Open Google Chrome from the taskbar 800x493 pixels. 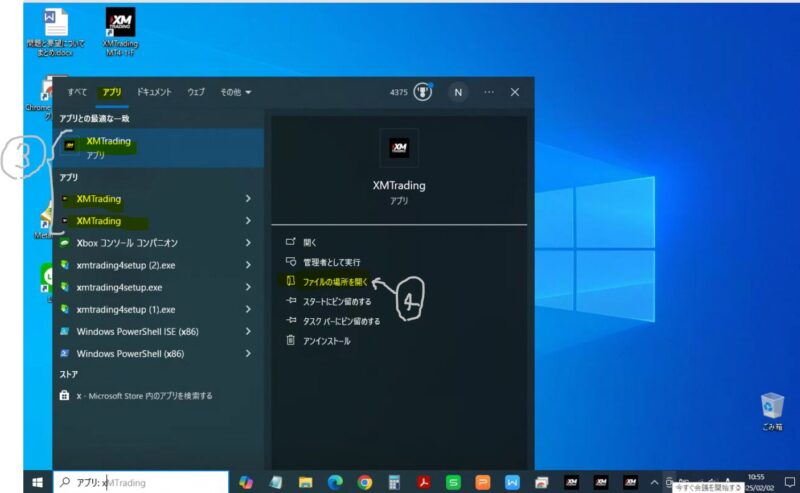click(x=365, y=482)
